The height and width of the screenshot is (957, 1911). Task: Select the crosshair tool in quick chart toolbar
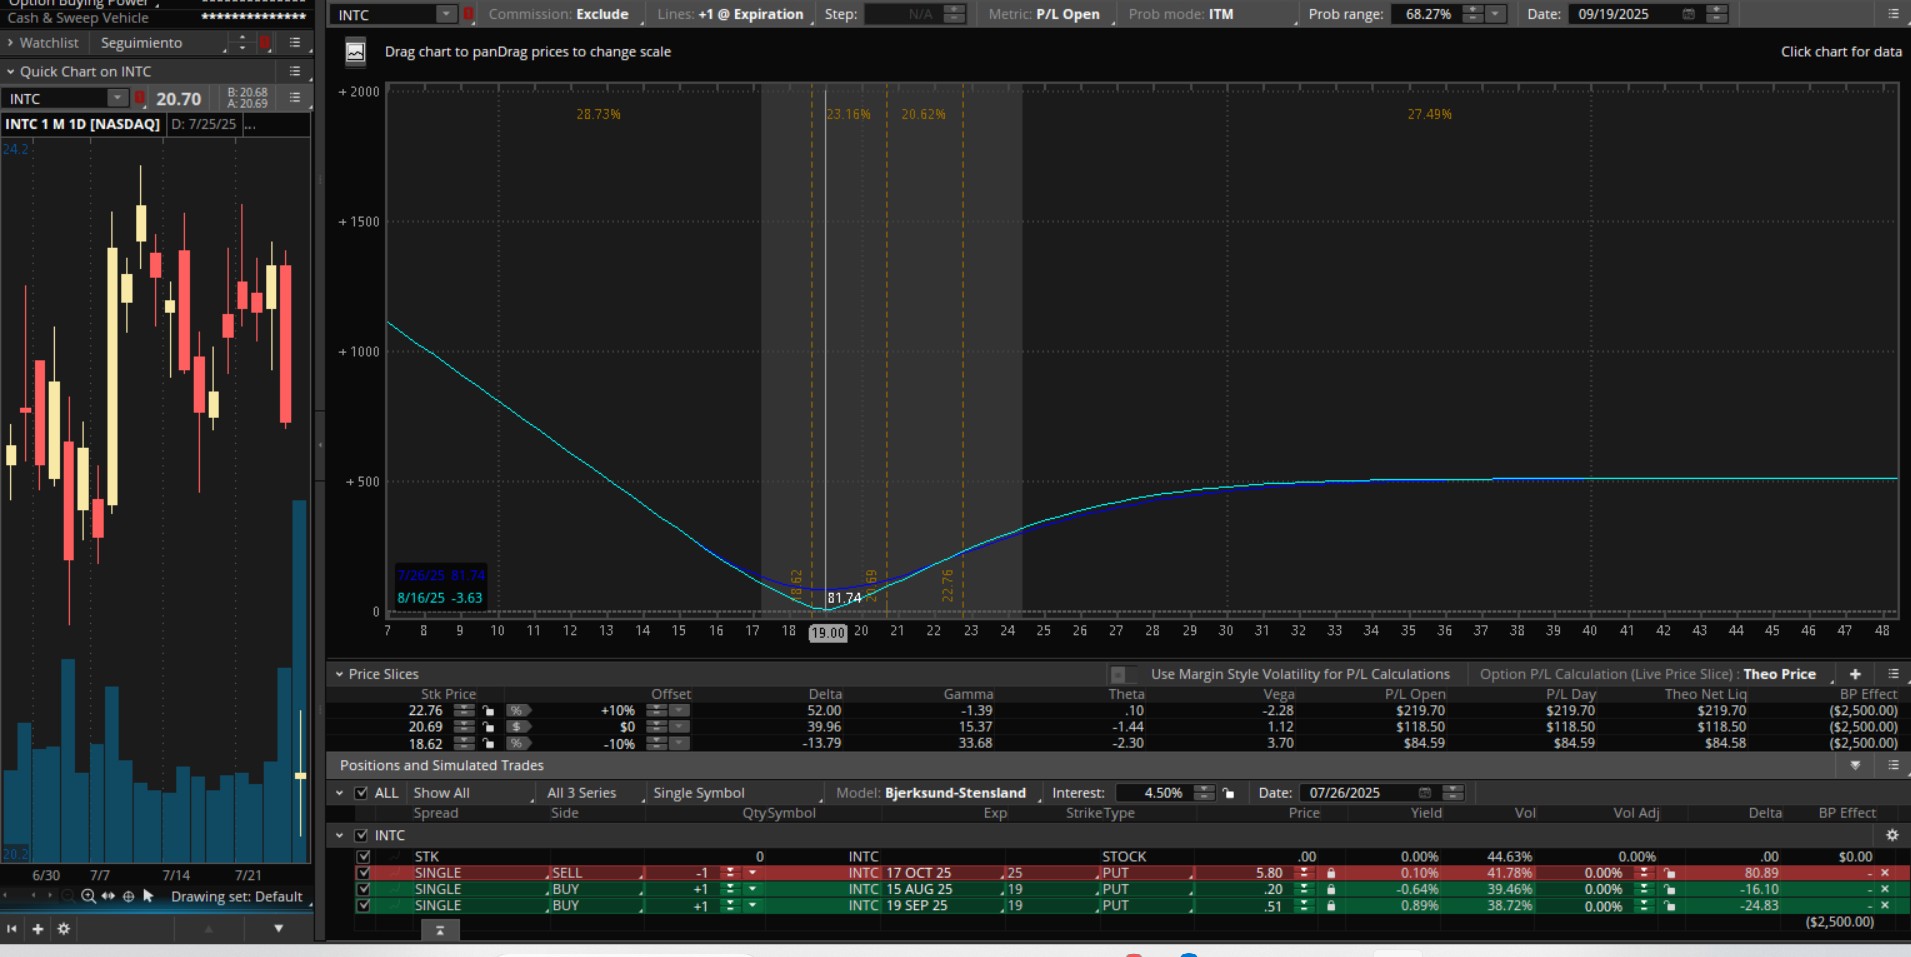[x=128, y=897]
